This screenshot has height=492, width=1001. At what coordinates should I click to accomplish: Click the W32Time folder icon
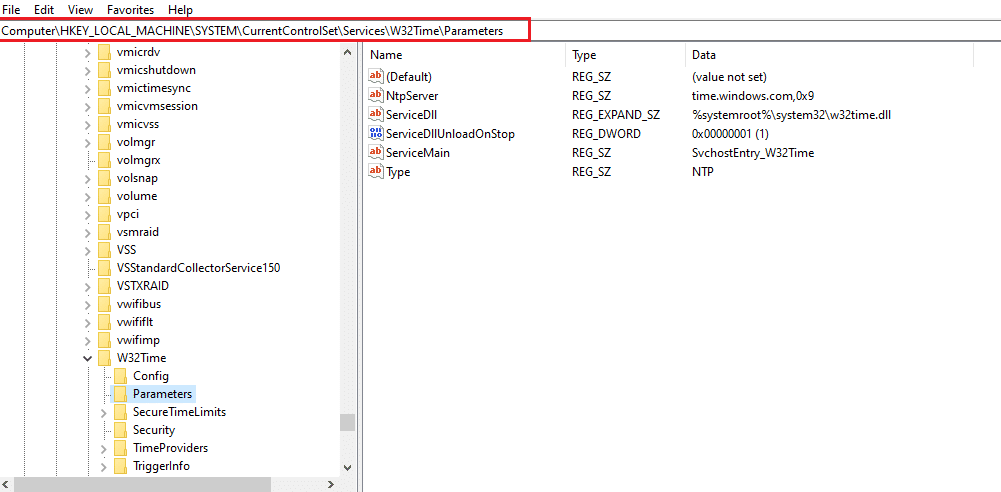pos(105,358)
